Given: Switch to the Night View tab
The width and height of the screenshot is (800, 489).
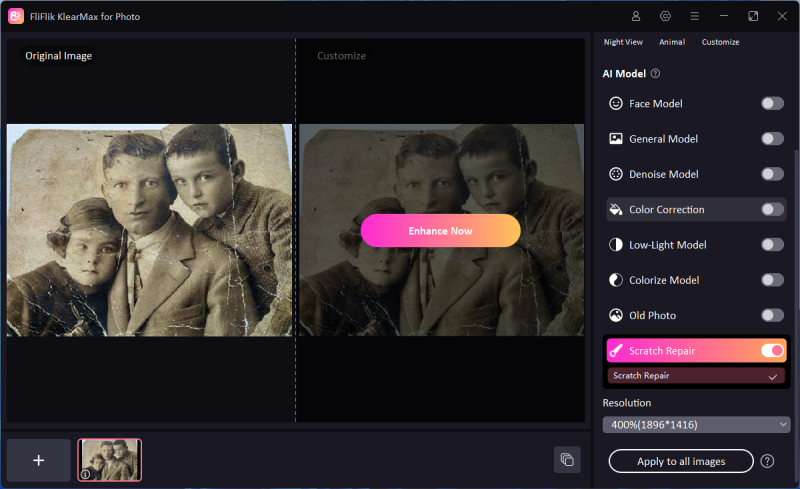Looking at the screenshot, I should [x=623, y=42].
